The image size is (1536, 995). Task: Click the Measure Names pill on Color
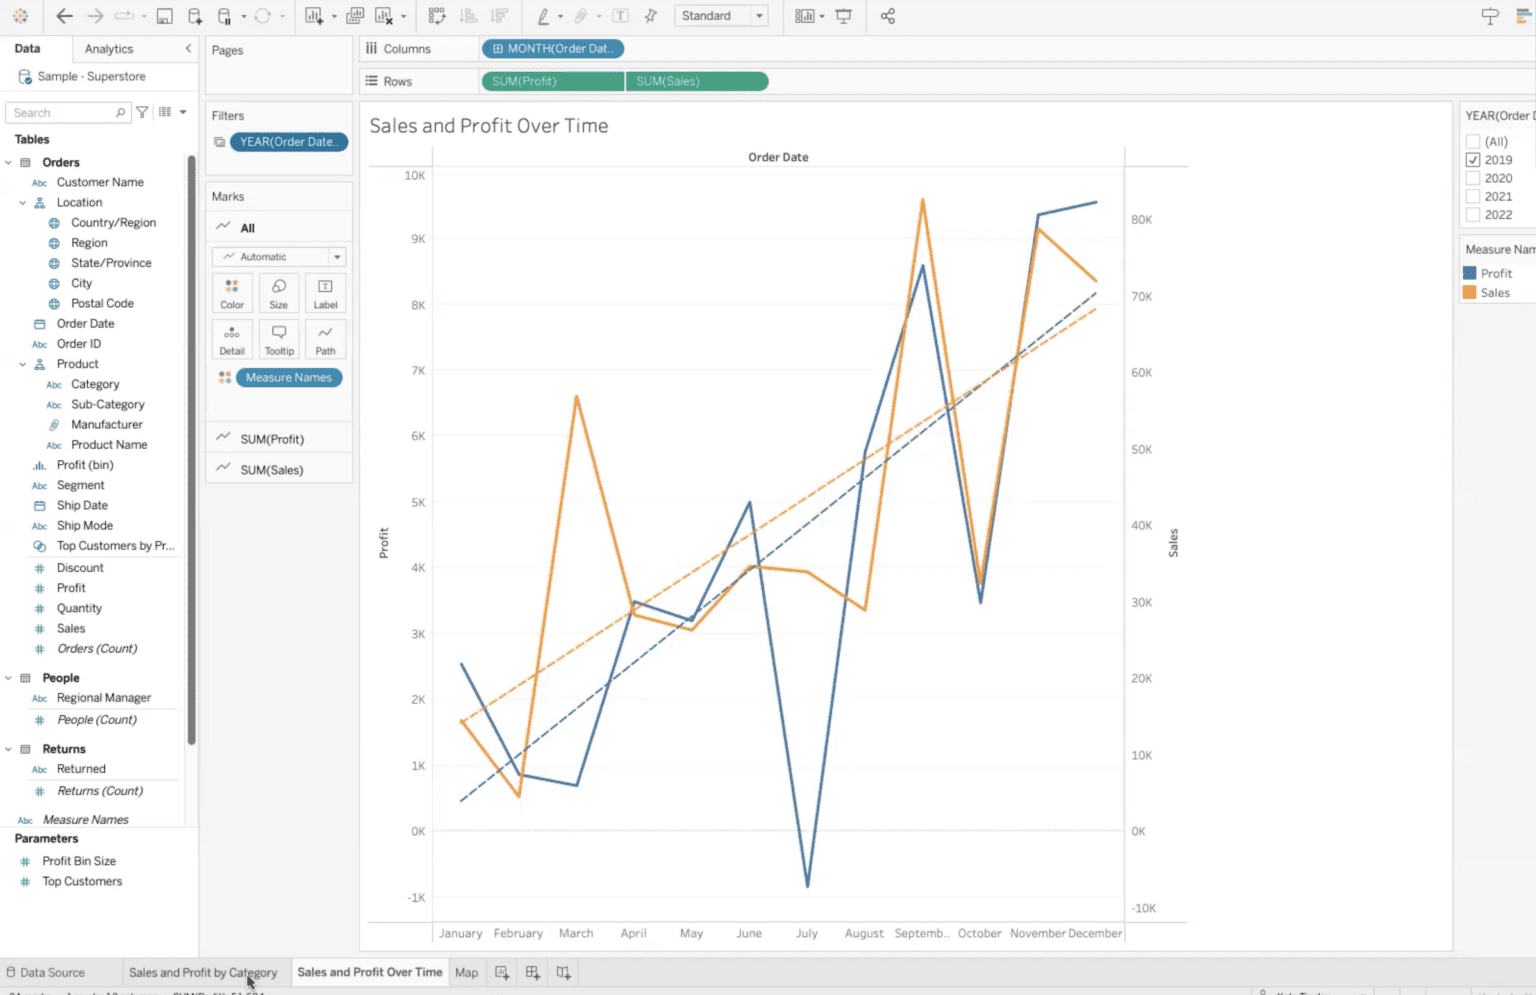point(288,377)
